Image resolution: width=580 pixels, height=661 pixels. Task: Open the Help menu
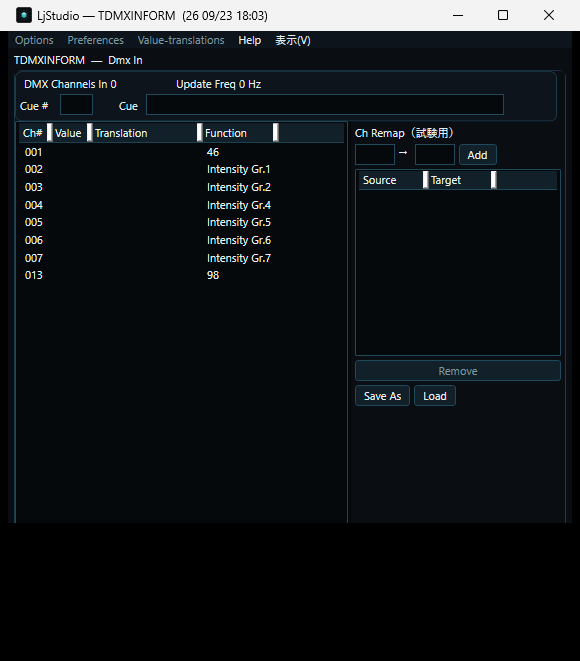(250, 40)
